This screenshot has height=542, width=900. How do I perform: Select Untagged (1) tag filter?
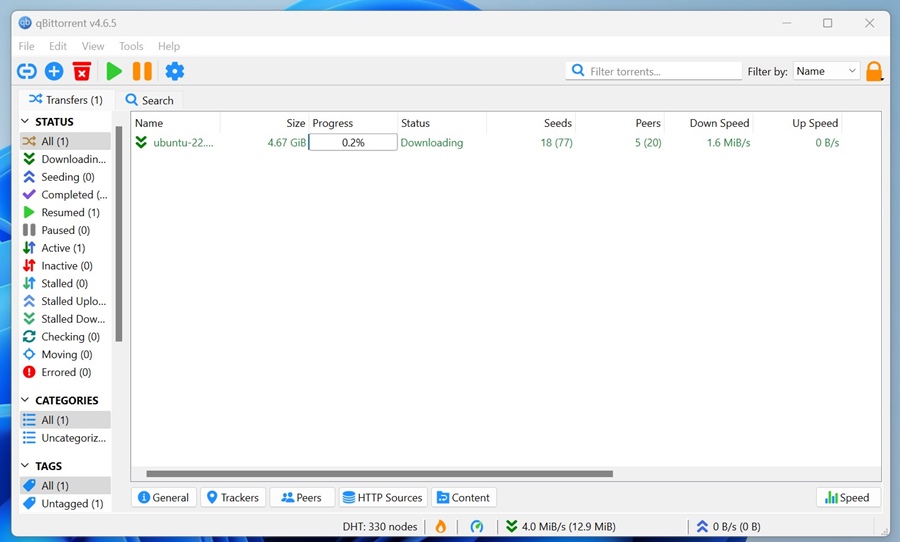(x=65, y=504)
